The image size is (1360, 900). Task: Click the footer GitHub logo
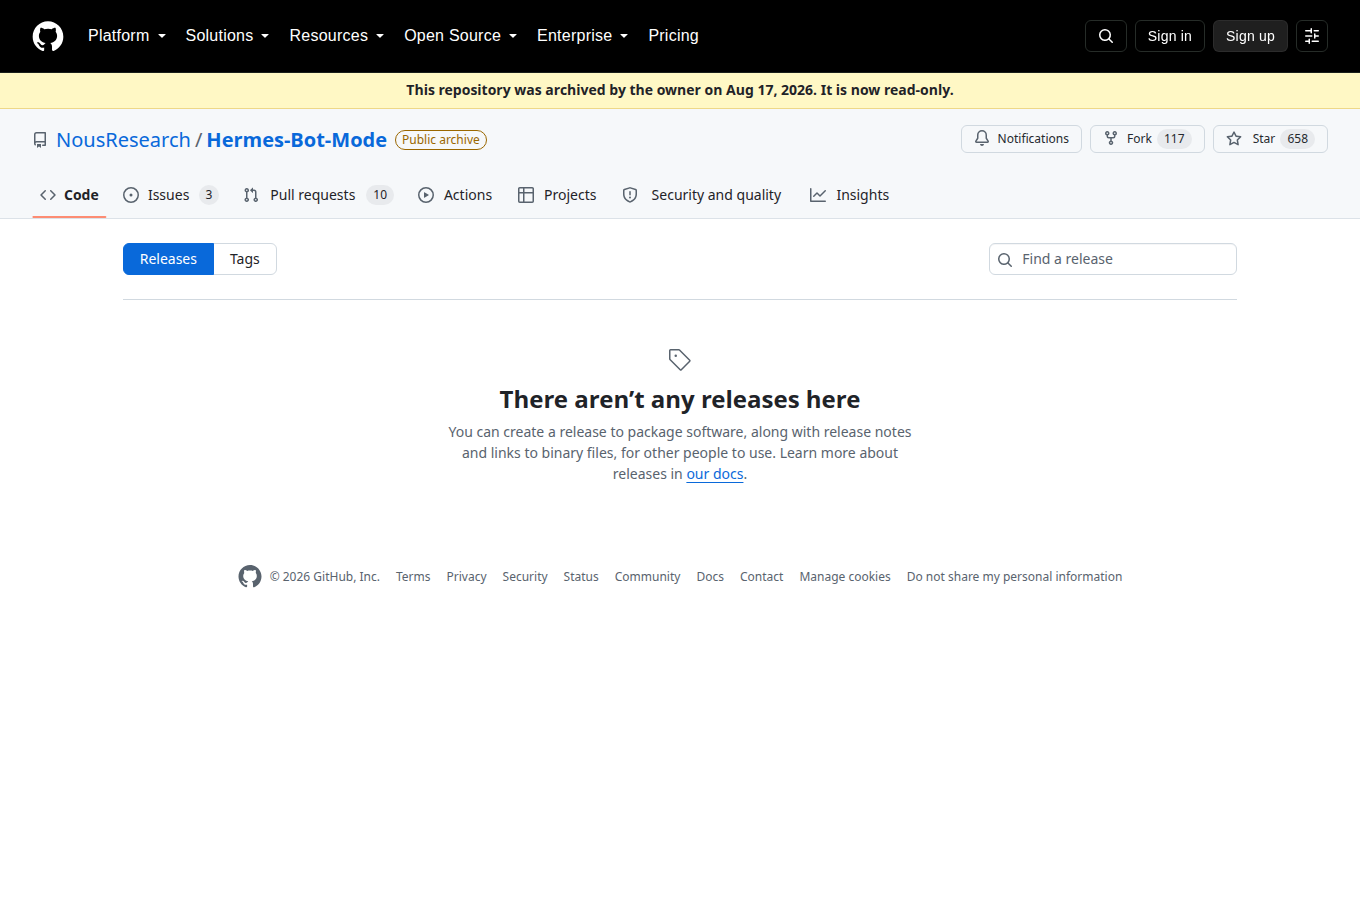(250, 576)
